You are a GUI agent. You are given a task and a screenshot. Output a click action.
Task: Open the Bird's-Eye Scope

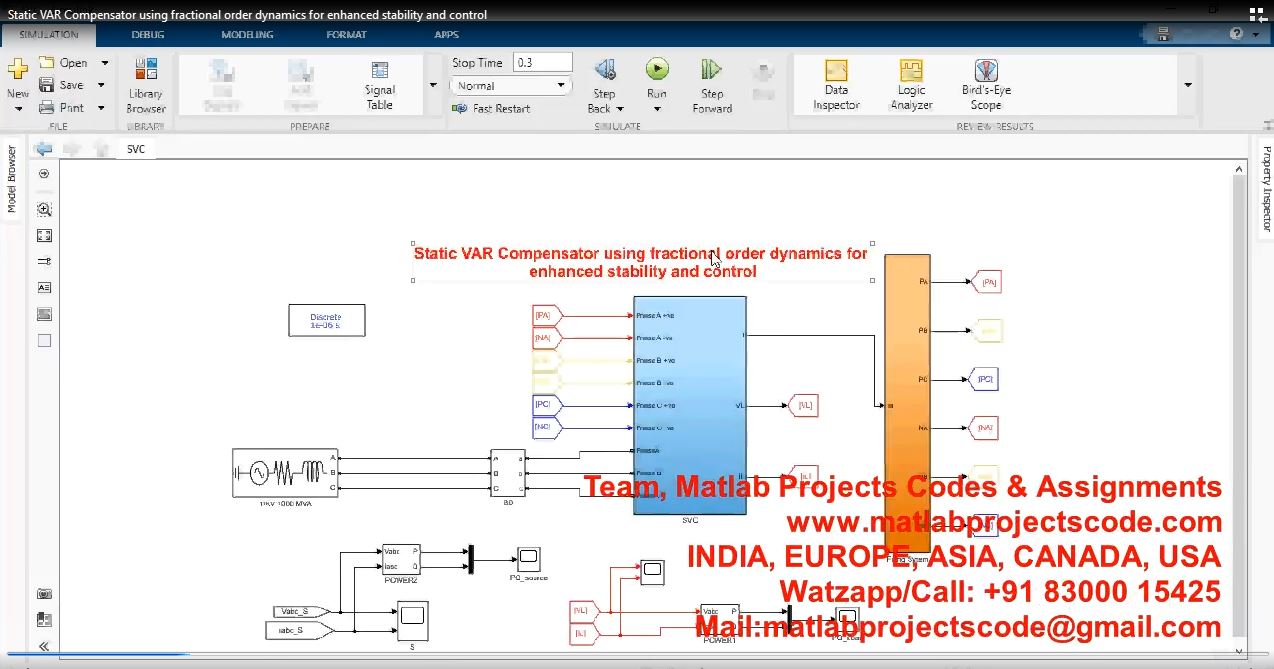point(986,84)
